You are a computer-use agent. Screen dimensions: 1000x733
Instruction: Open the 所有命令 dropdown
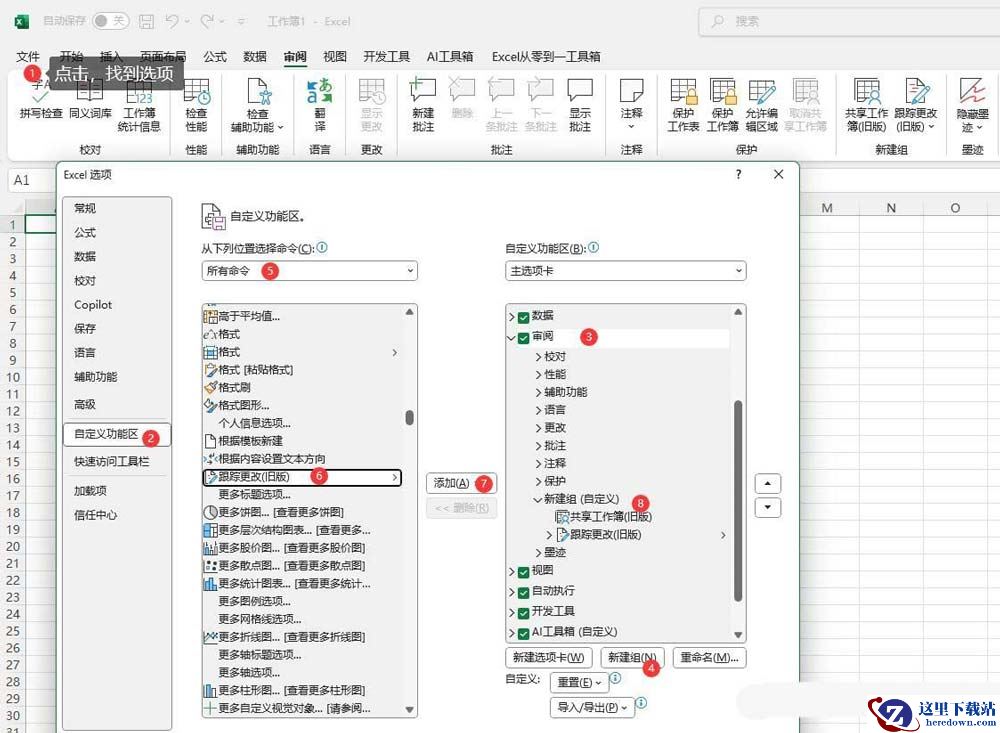point(309,271)
